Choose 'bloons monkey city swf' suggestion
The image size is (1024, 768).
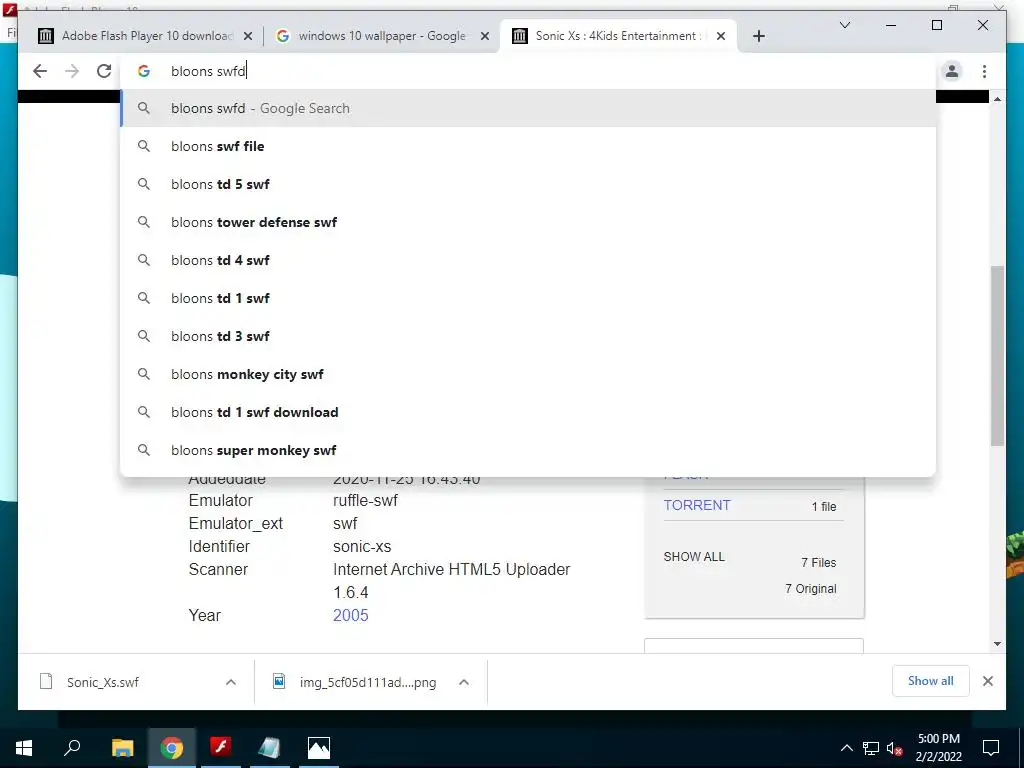(528, 374)
